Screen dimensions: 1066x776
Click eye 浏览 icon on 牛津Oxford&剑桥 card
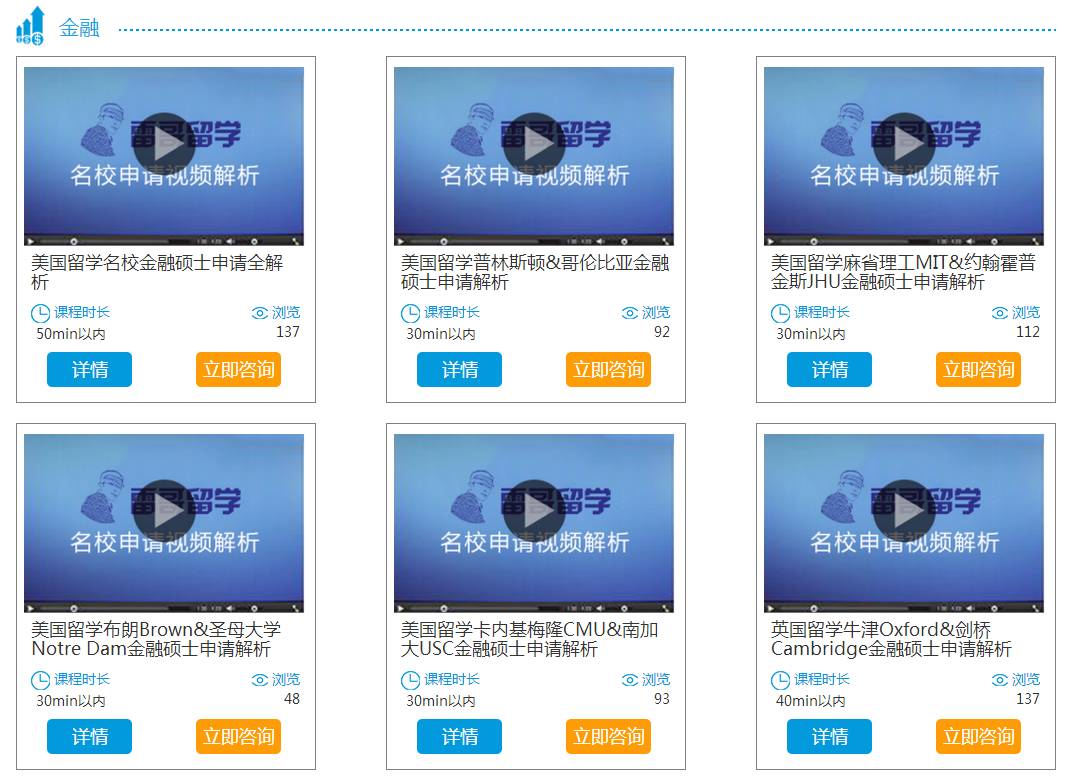pyautogui.click(x=999, y=680)
